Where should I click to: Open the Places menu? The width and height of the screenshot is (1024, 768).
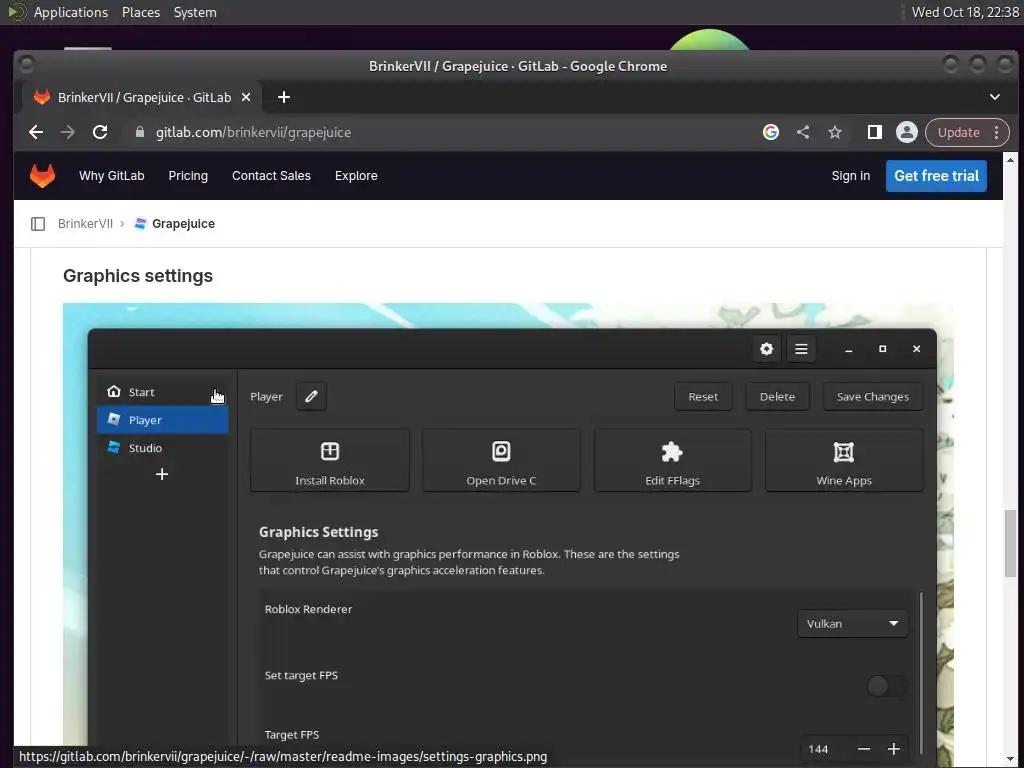click(x=141, y=12)
